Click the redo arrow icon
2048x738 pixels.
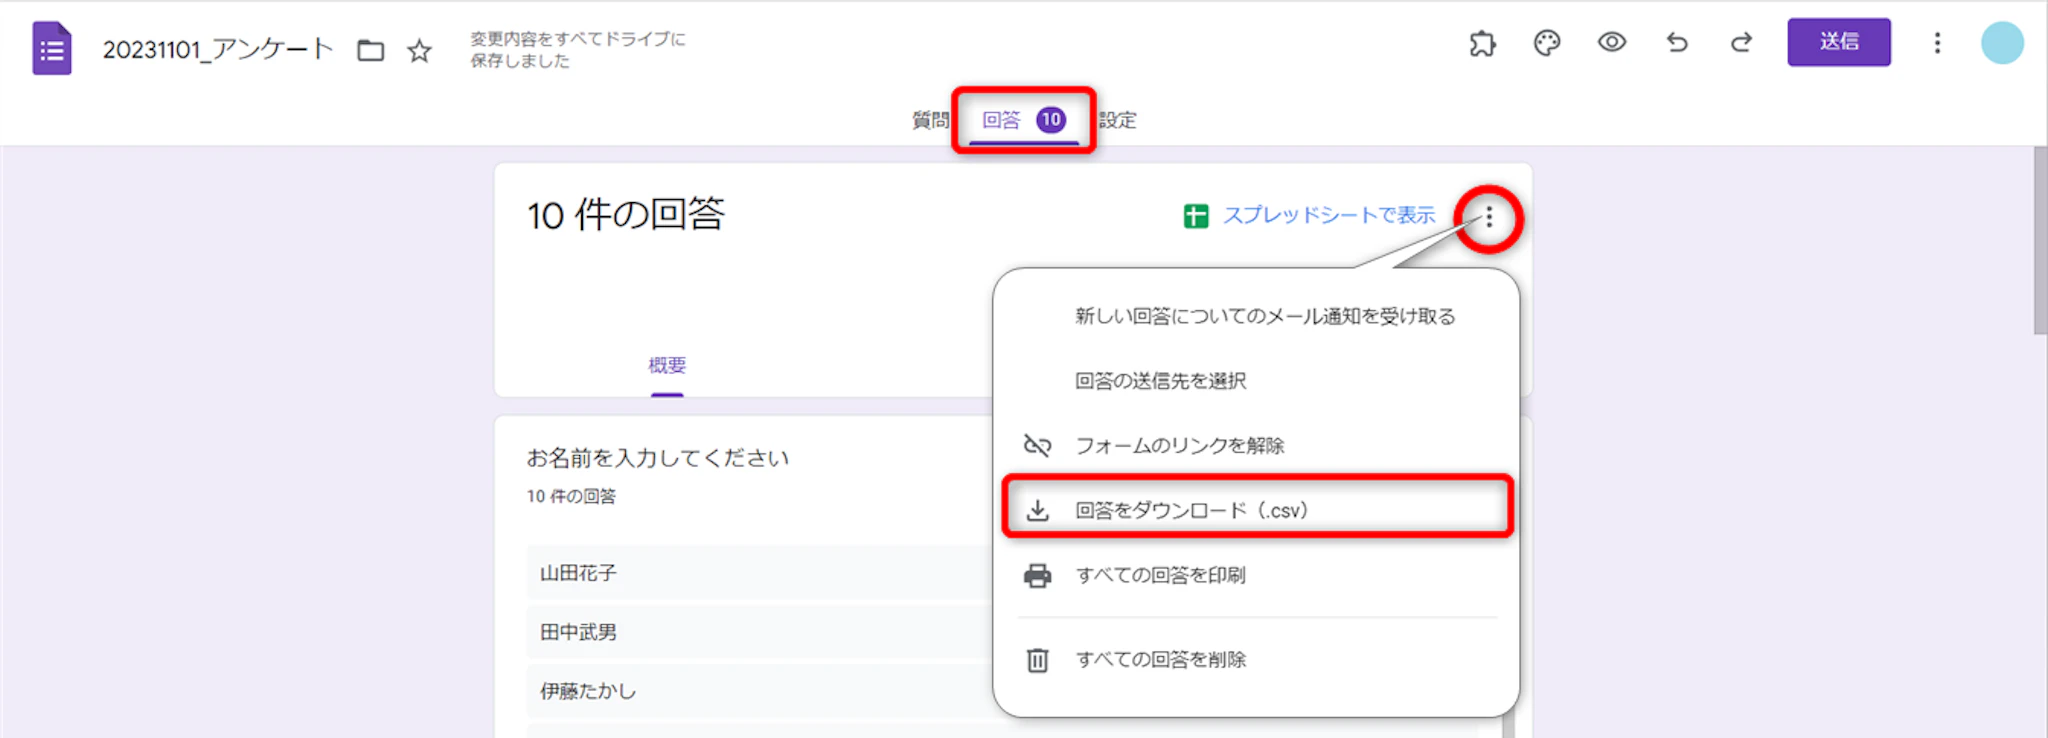tap(1741, 42)
